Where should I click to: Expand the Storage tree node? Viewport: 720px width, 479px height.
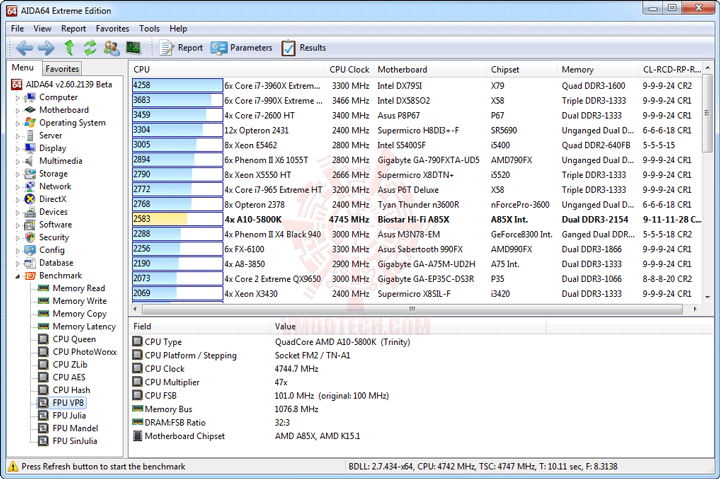(x=18, y=174)
